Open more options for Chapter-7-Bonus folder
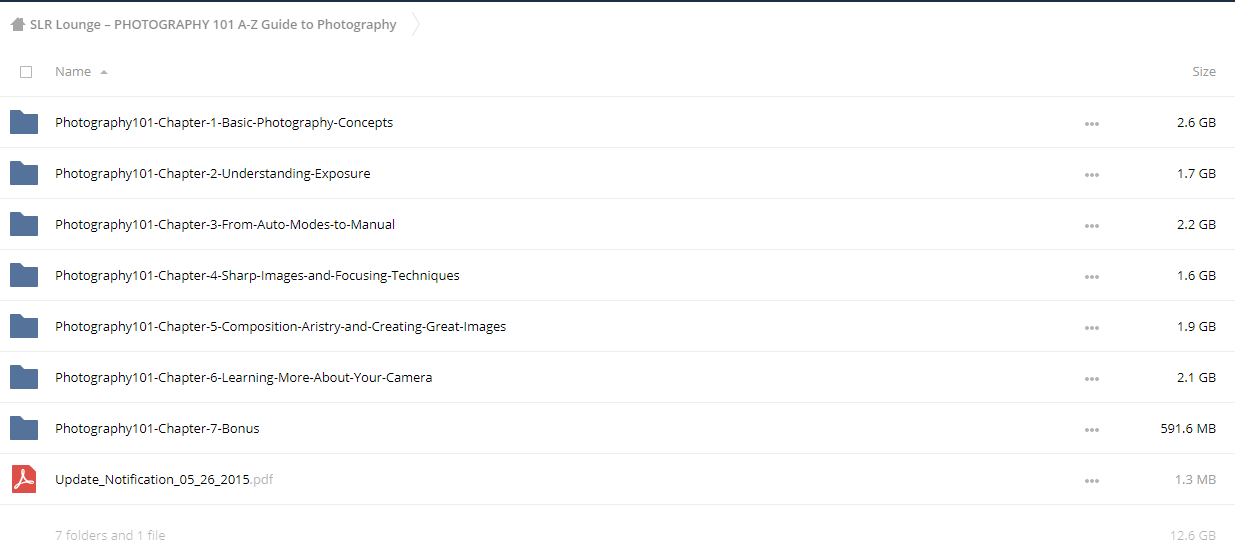 [1091, 430]
